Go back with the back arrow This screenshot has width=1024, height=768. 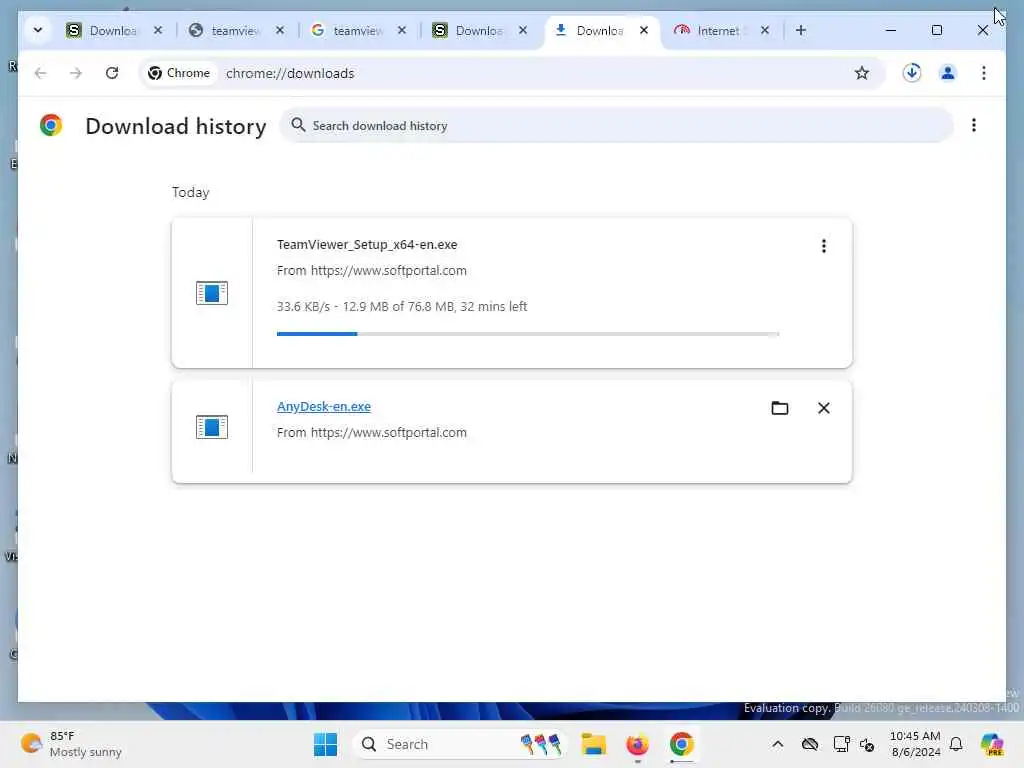[x=40, y=73]
